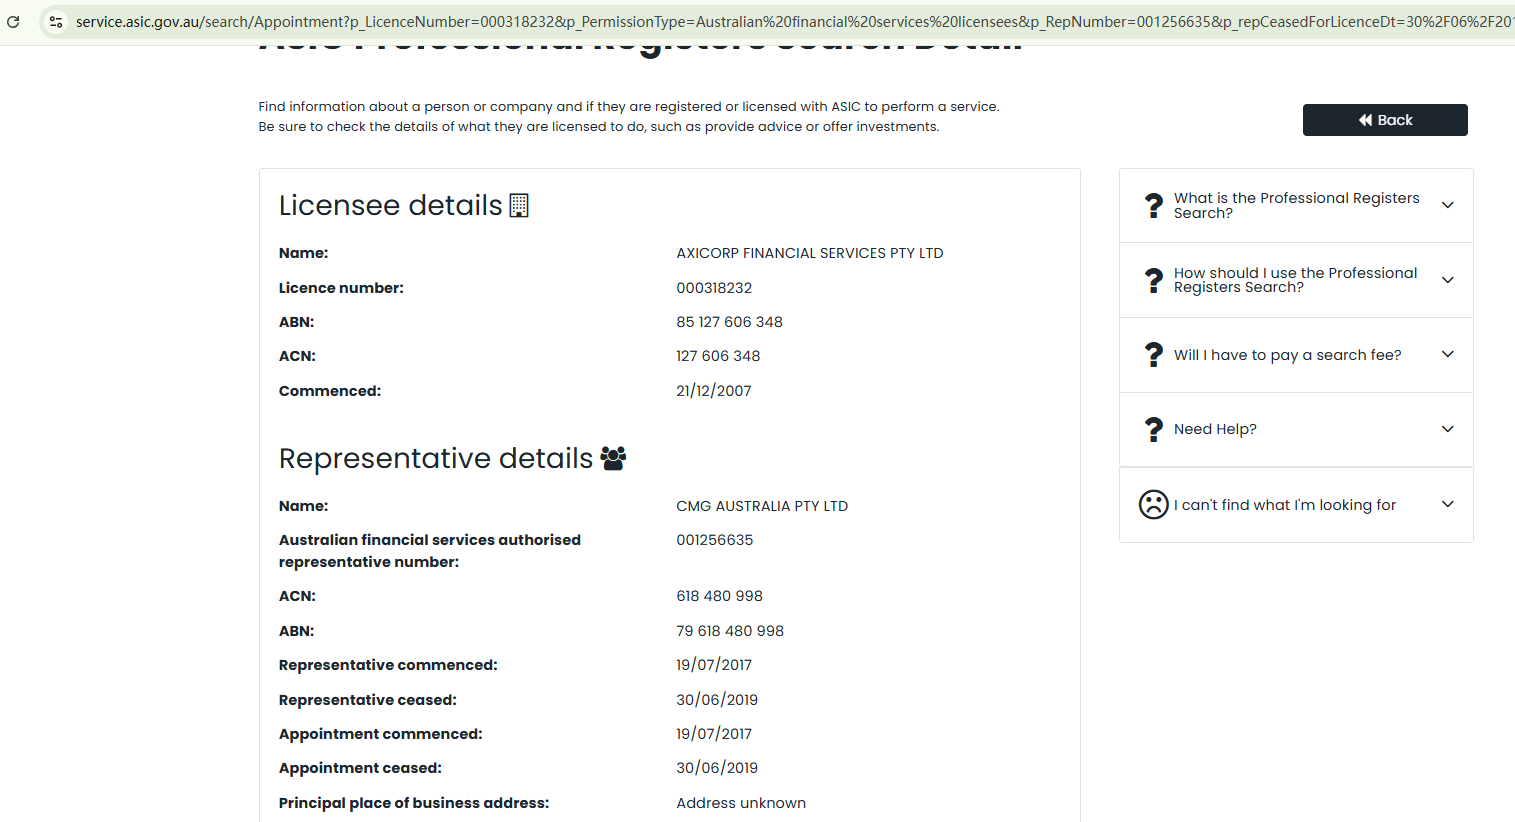Click question mark icon beside How should I use

(1154, 280)
